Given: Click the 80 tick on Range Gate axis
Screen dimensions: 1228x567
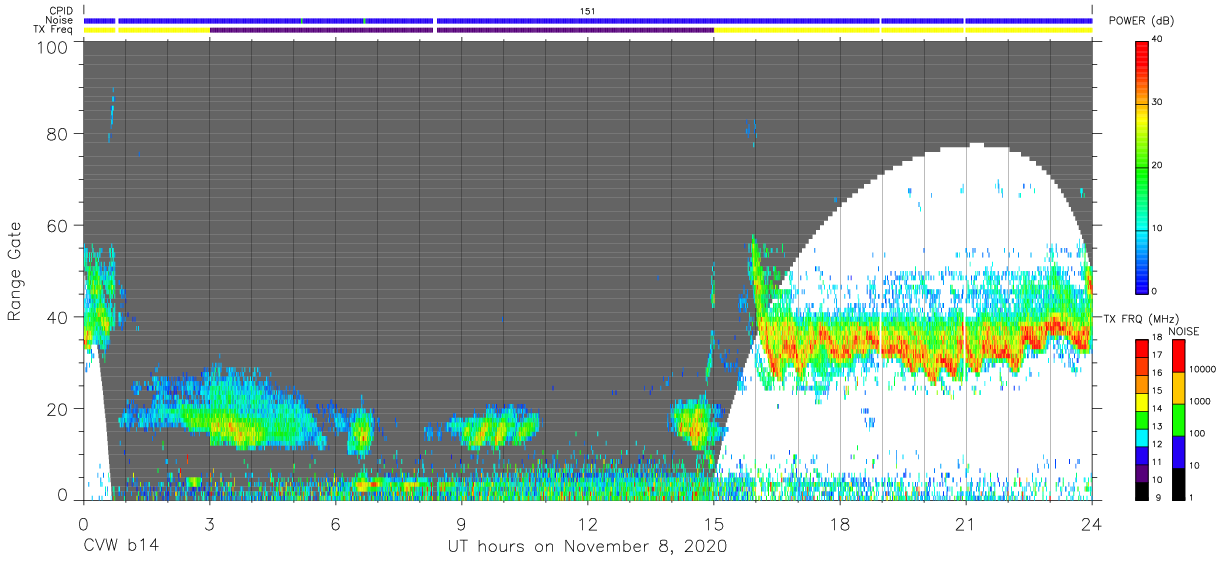Looking at the screenshot, I should (x=57, y=133).
